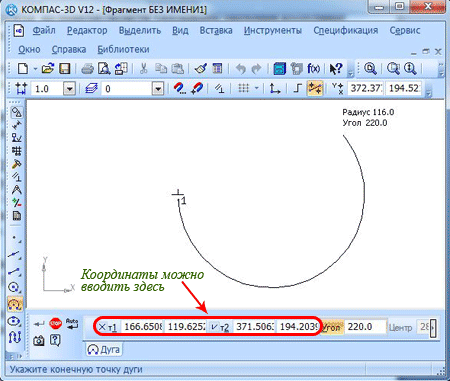
Task: Select the Circle tool
Action: [15, 287]
